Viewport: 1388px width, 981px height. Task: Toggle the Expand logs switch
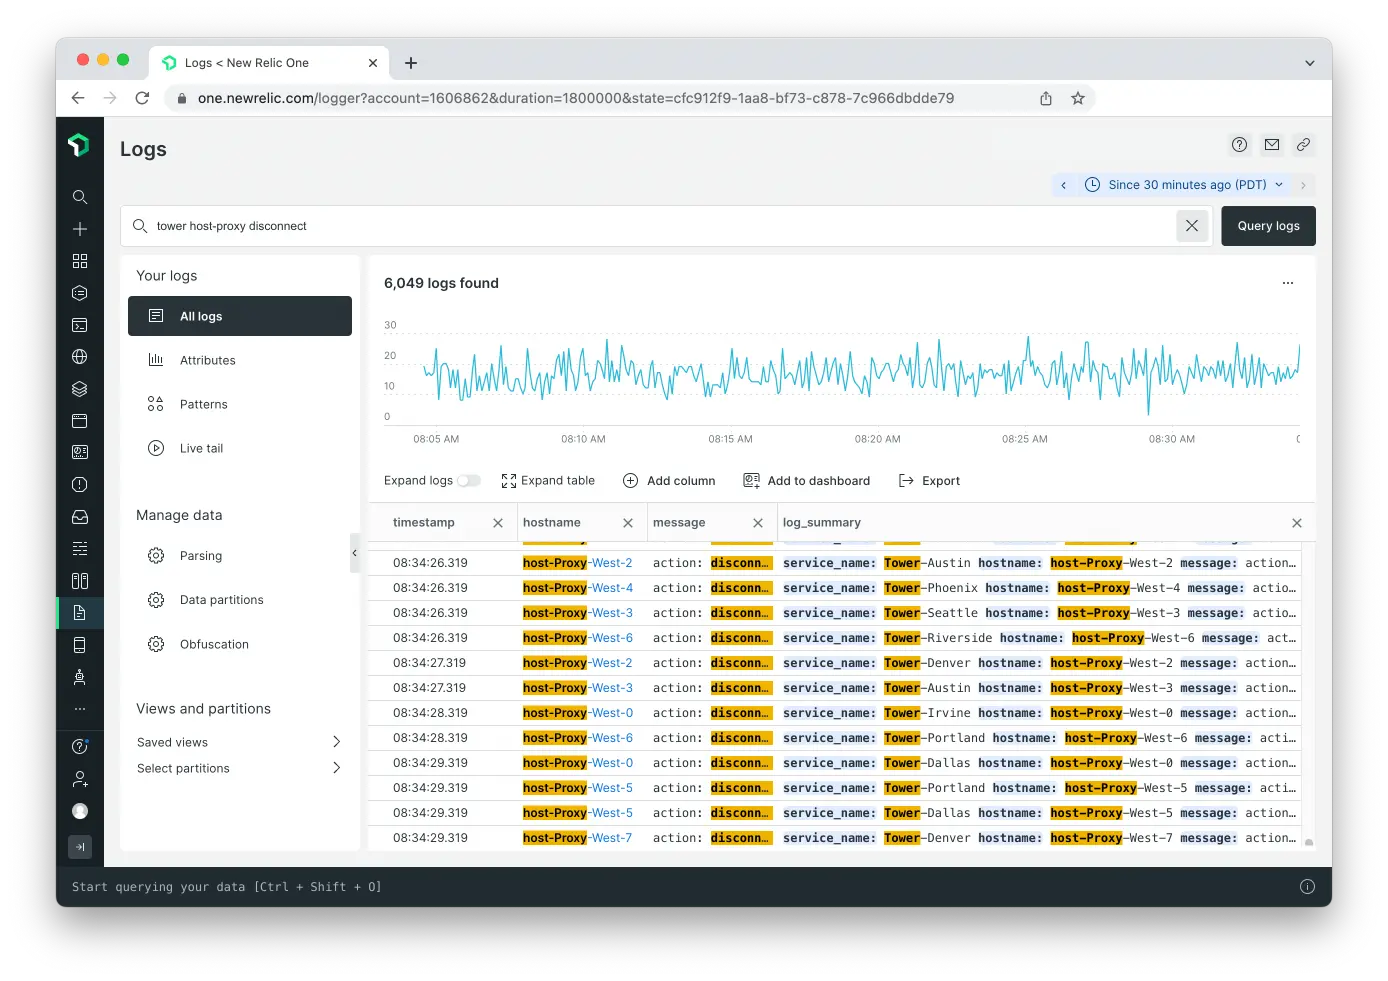pos(467,480)
